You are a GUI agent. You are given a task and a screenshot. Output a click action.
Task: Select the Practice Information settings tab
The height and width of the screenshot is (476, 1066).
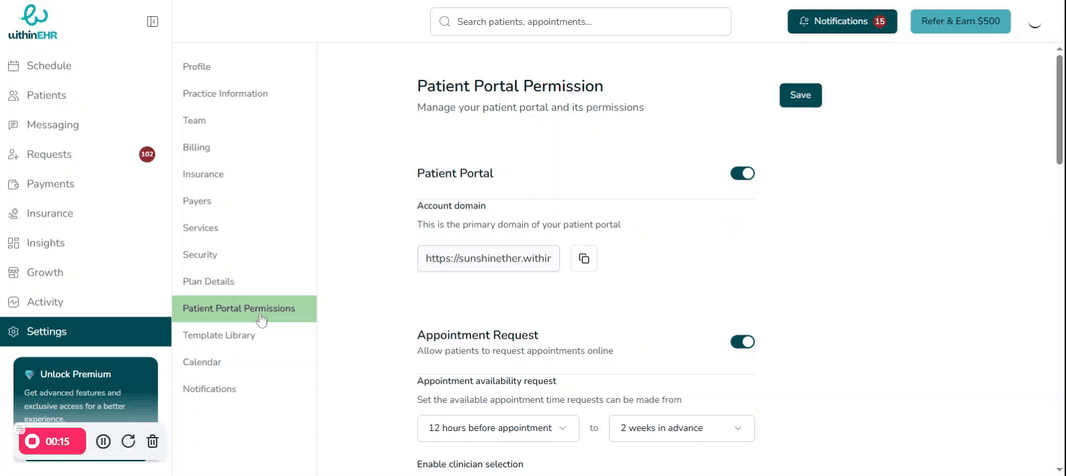tap(225, 93)
